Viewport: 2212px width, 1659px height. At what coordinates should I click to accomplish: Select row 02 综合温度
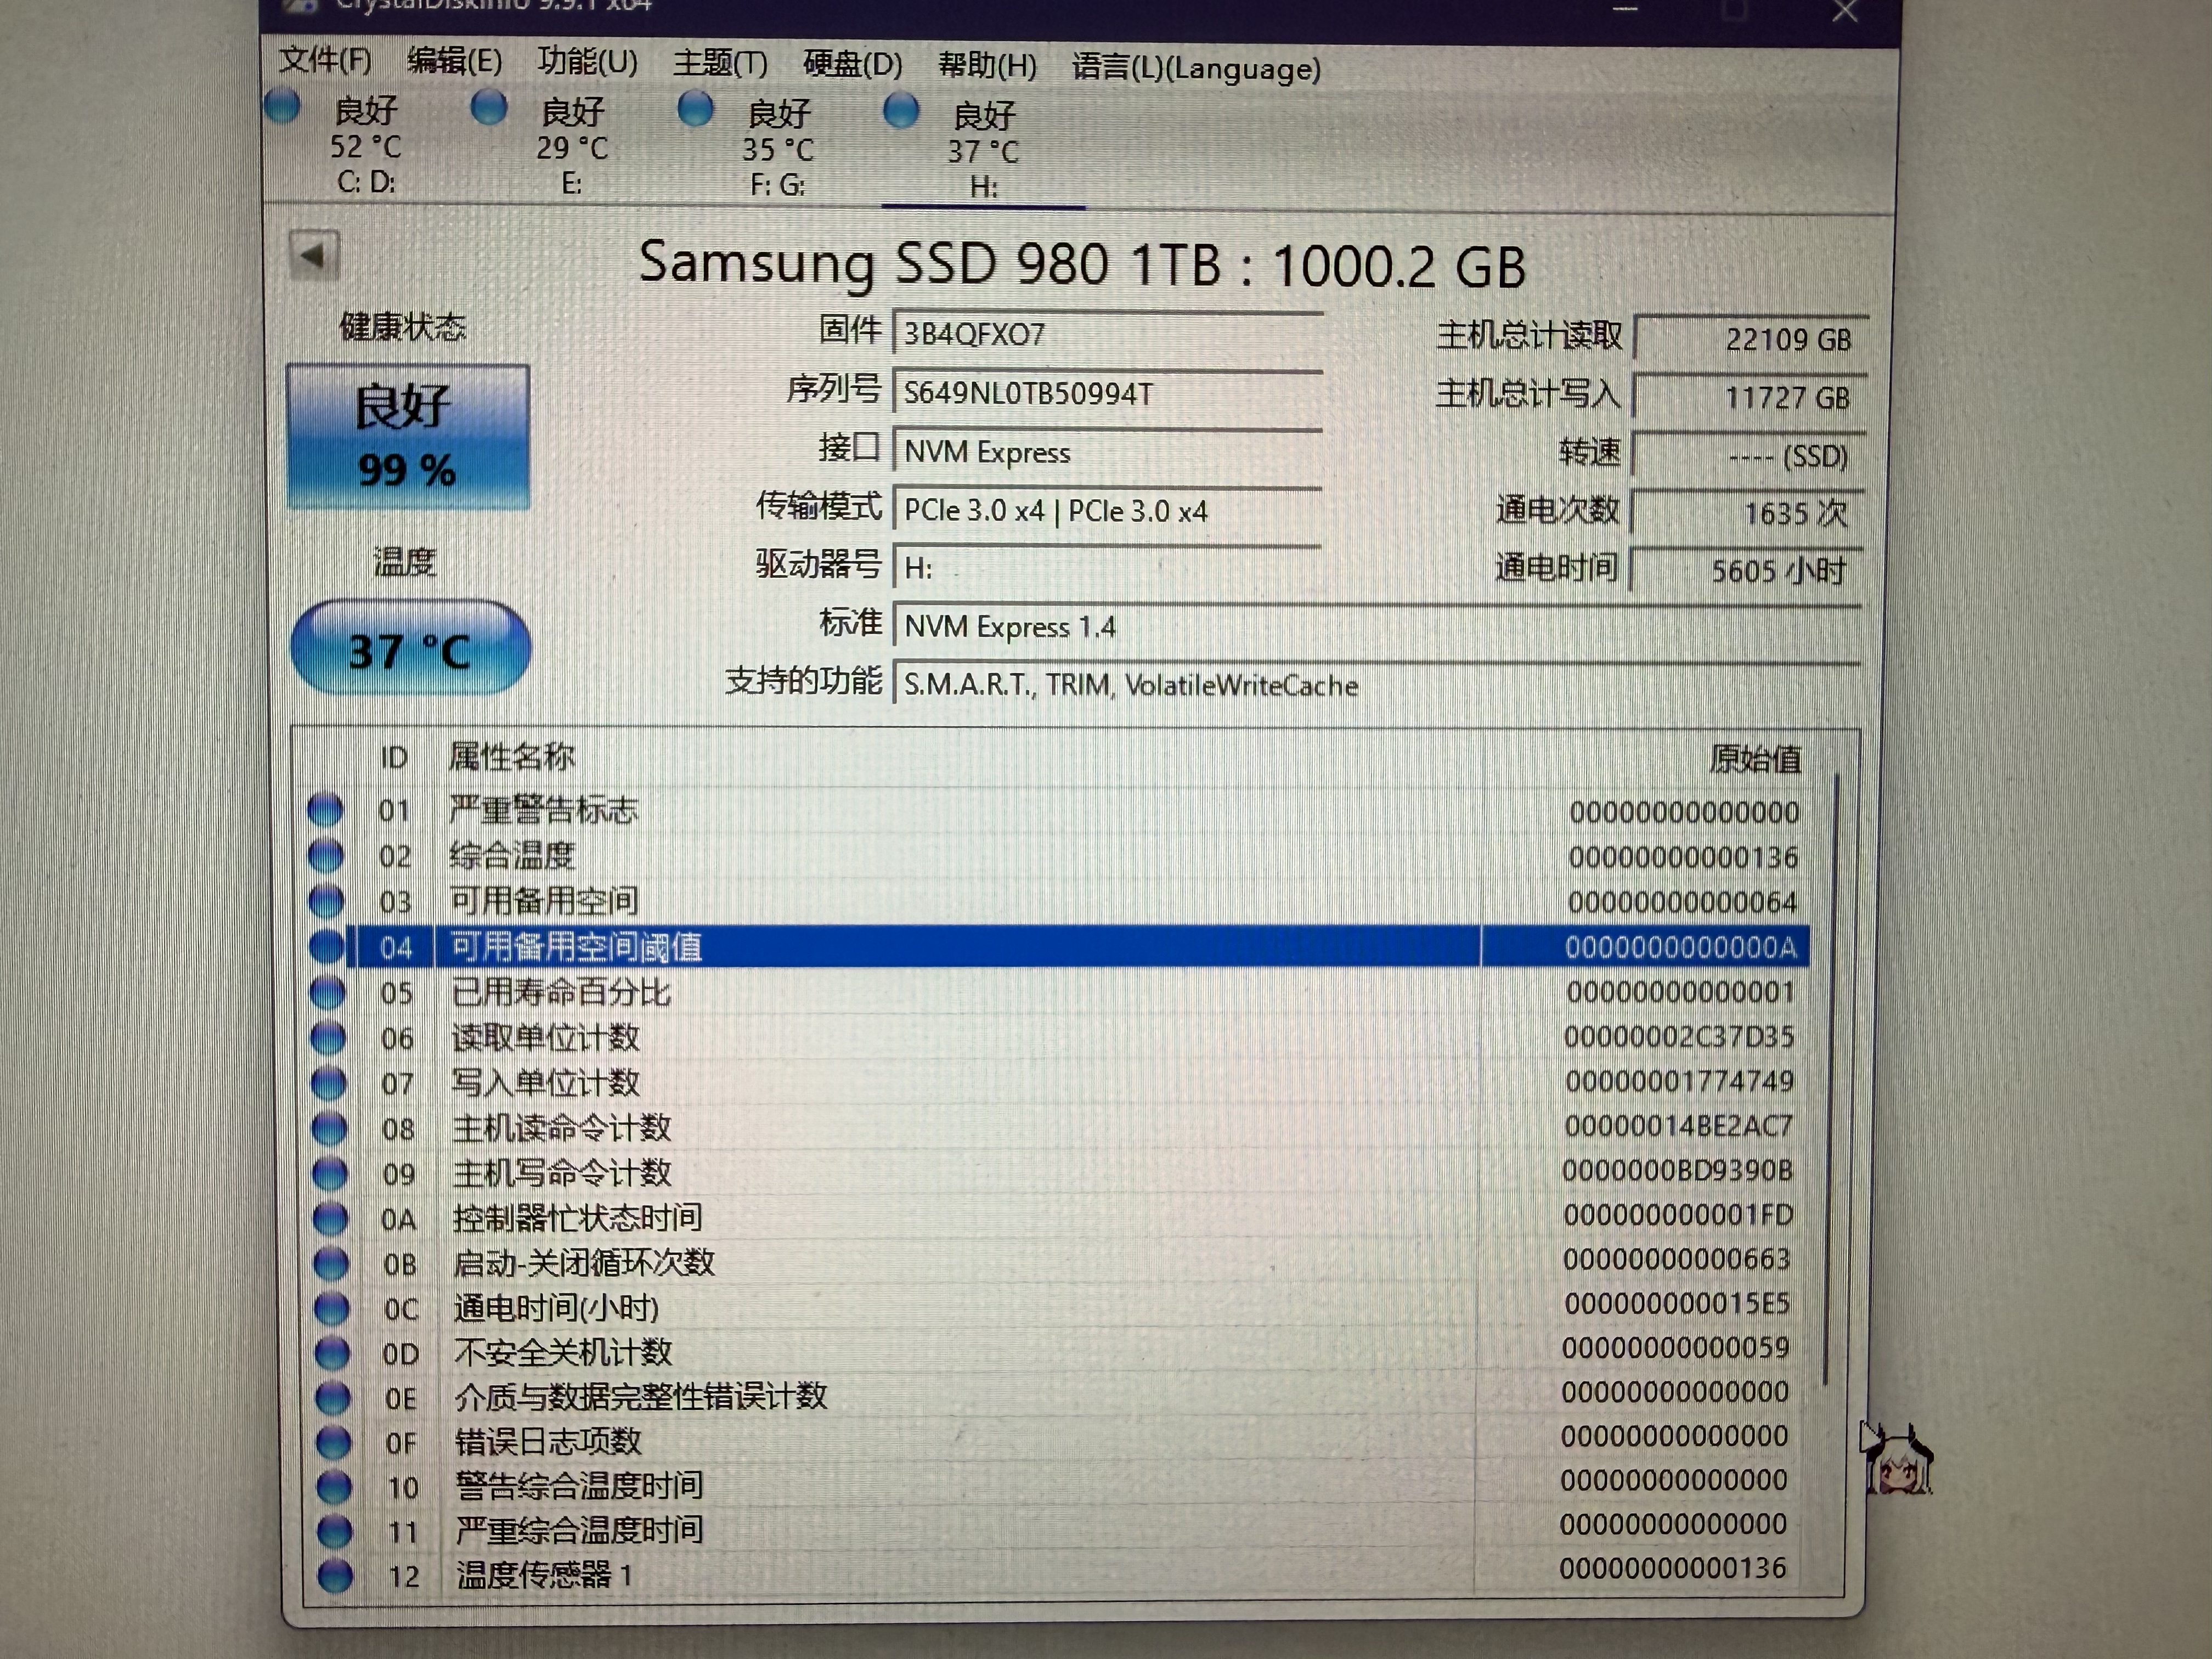[x=1057, y=856]
